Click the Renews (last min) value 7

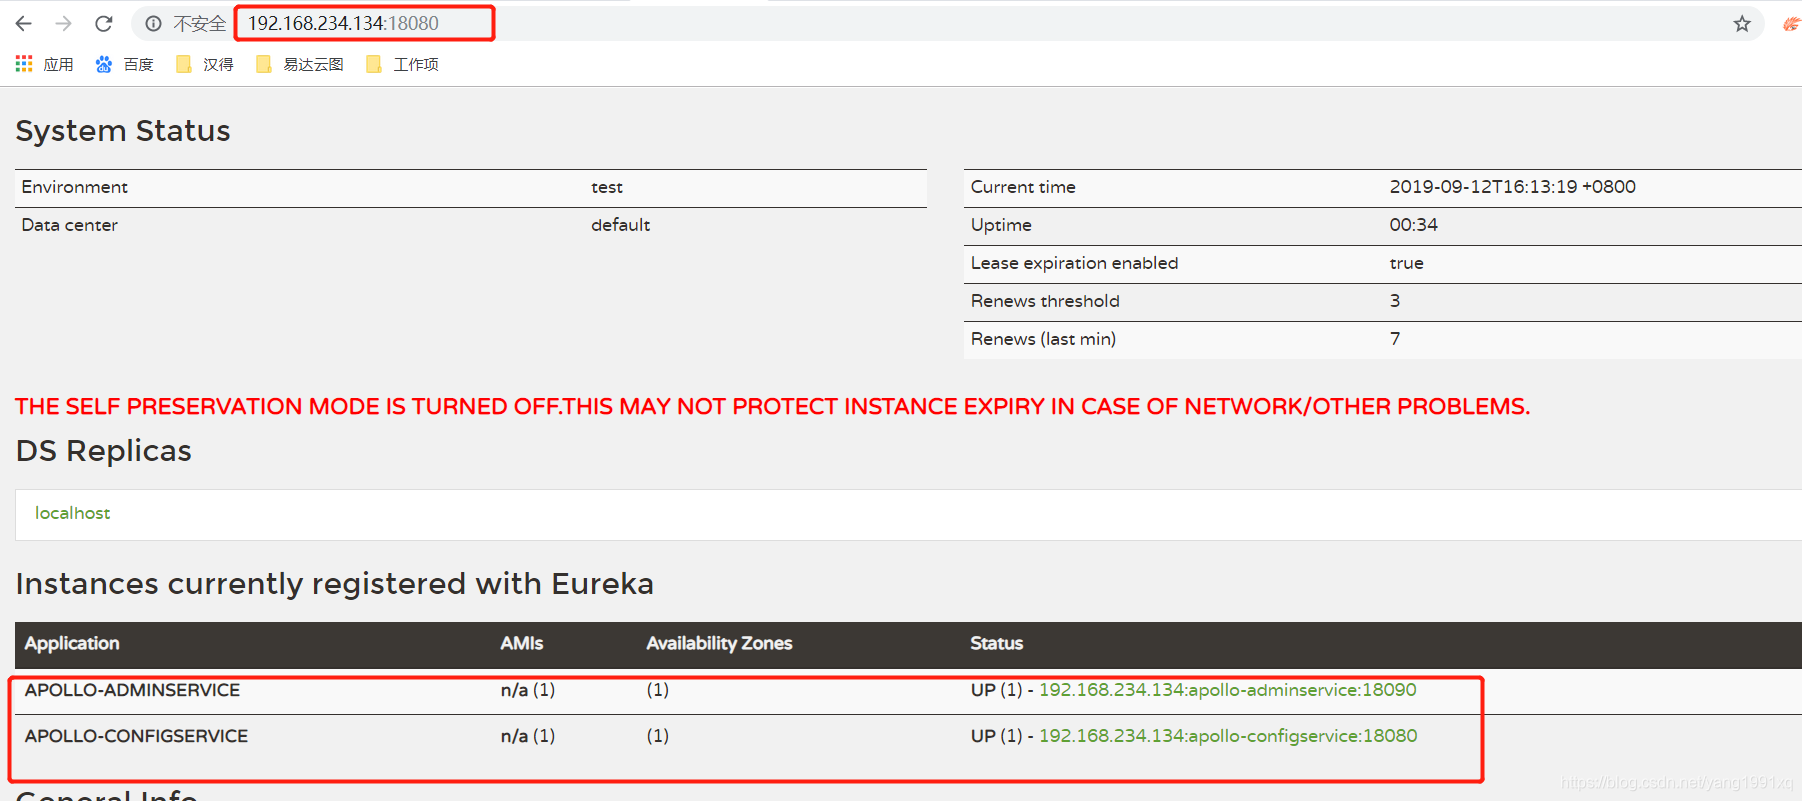pyautogui.click(x=1395, y=339)
